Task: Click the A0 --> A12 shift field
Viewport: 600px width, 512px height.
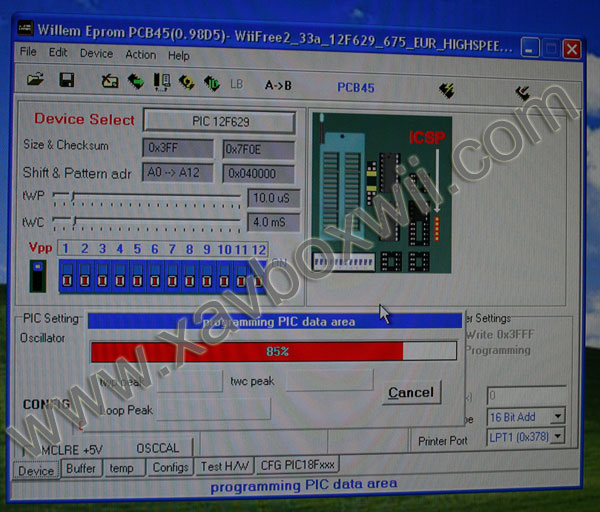Action: click(178, 172)
